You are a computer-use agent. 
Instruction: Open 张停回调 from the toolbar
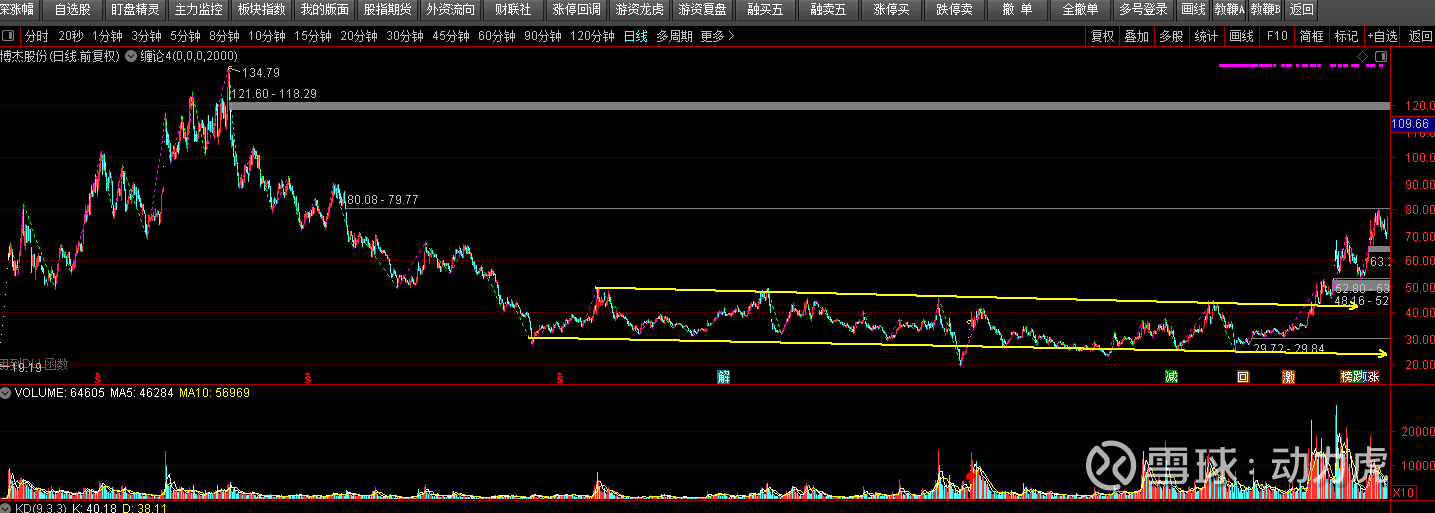576,10
